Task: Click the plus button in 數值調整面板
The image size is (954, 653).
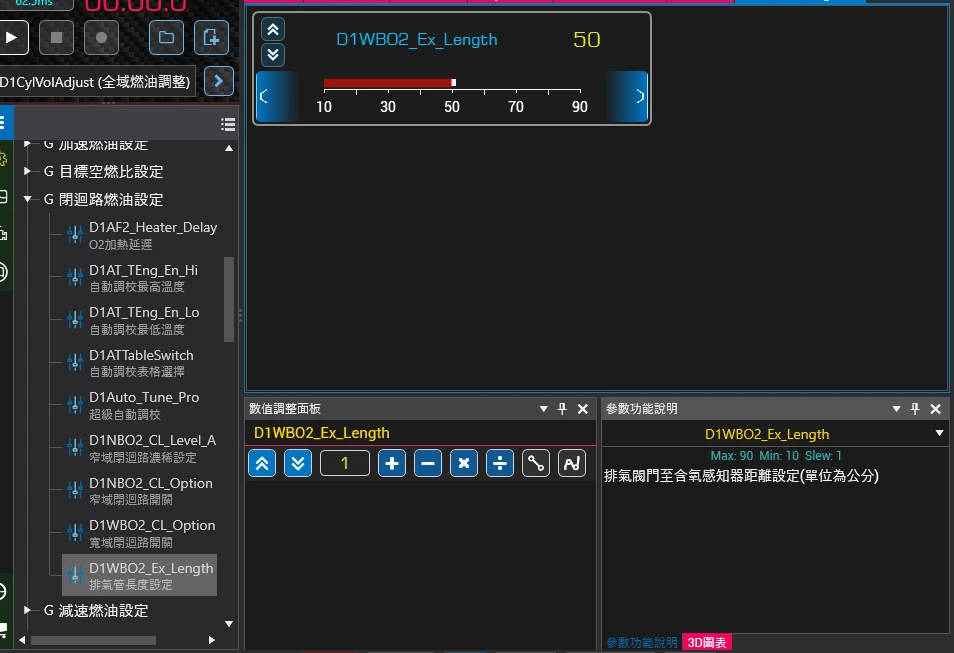Action: pos(392,464)
